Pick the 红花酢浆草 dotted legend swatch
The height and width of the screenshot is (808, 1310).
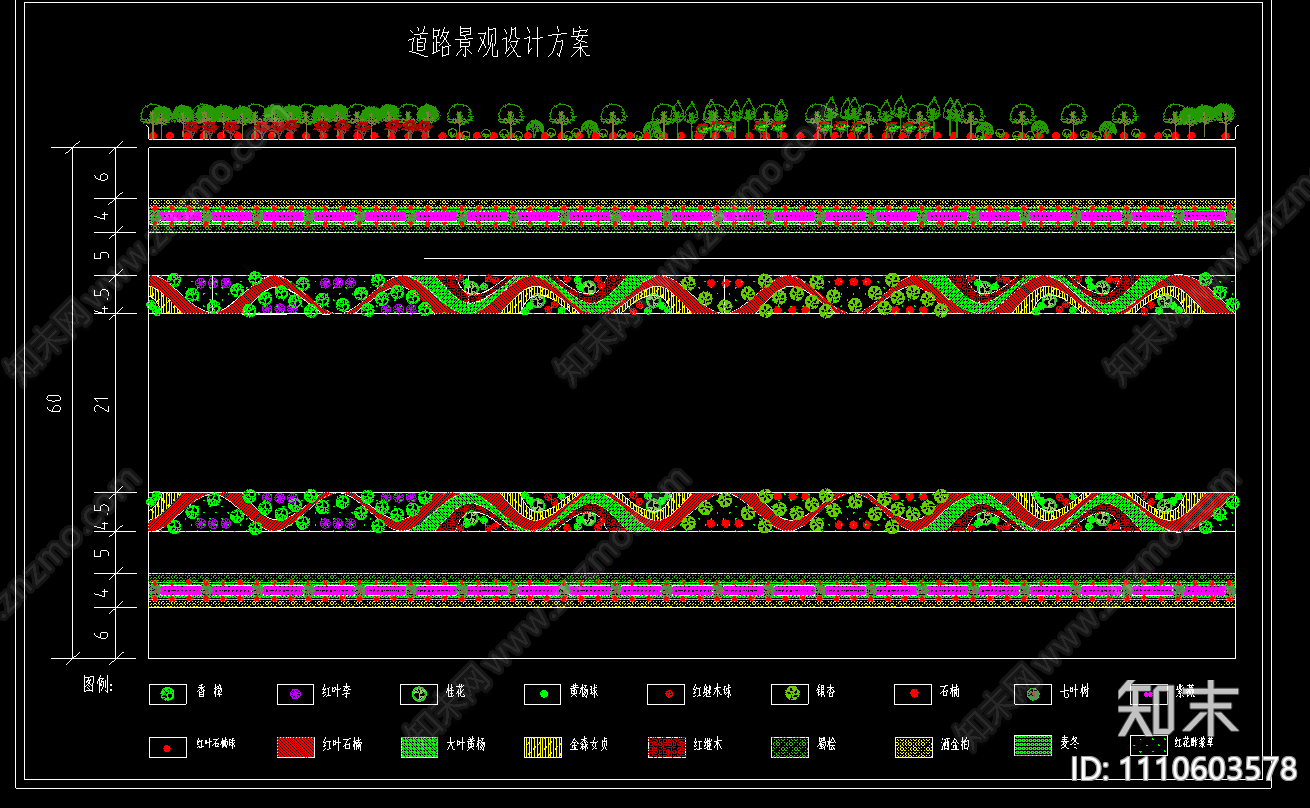tap(1149, 745)
